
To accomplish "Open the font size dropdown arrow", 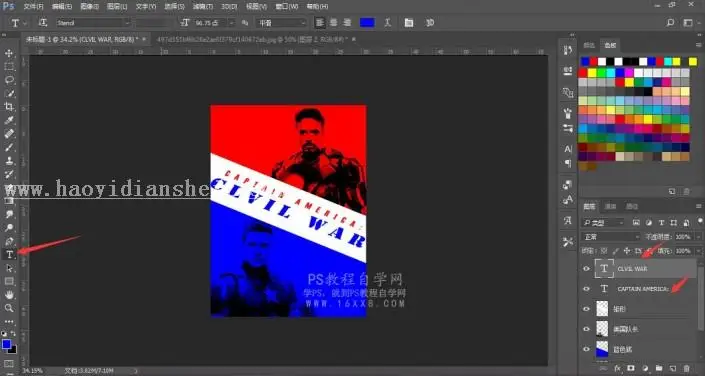I will [x=232, y=22].
